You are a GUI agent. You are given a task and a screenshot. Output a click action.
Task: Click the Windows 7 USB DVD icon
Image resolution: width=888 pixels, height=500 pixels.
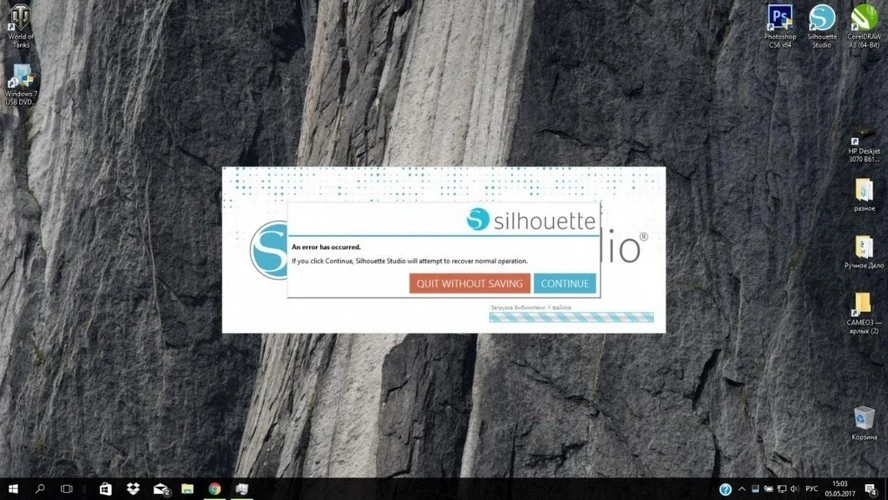[20, 78]
